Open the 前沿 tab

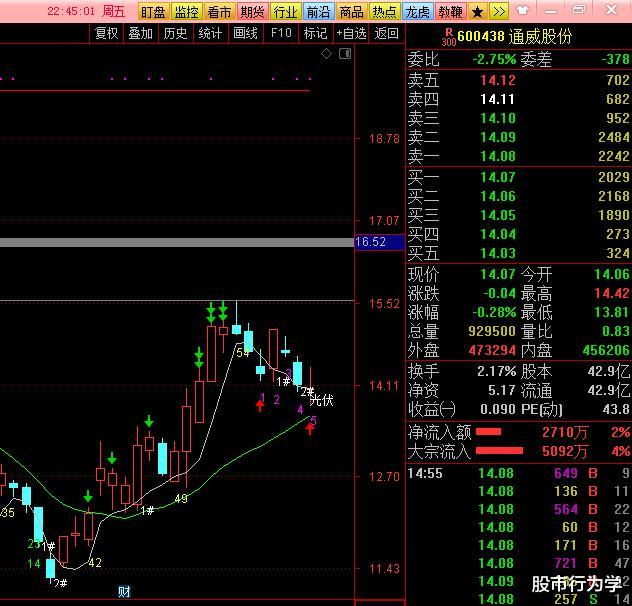[x=318, y=12]
